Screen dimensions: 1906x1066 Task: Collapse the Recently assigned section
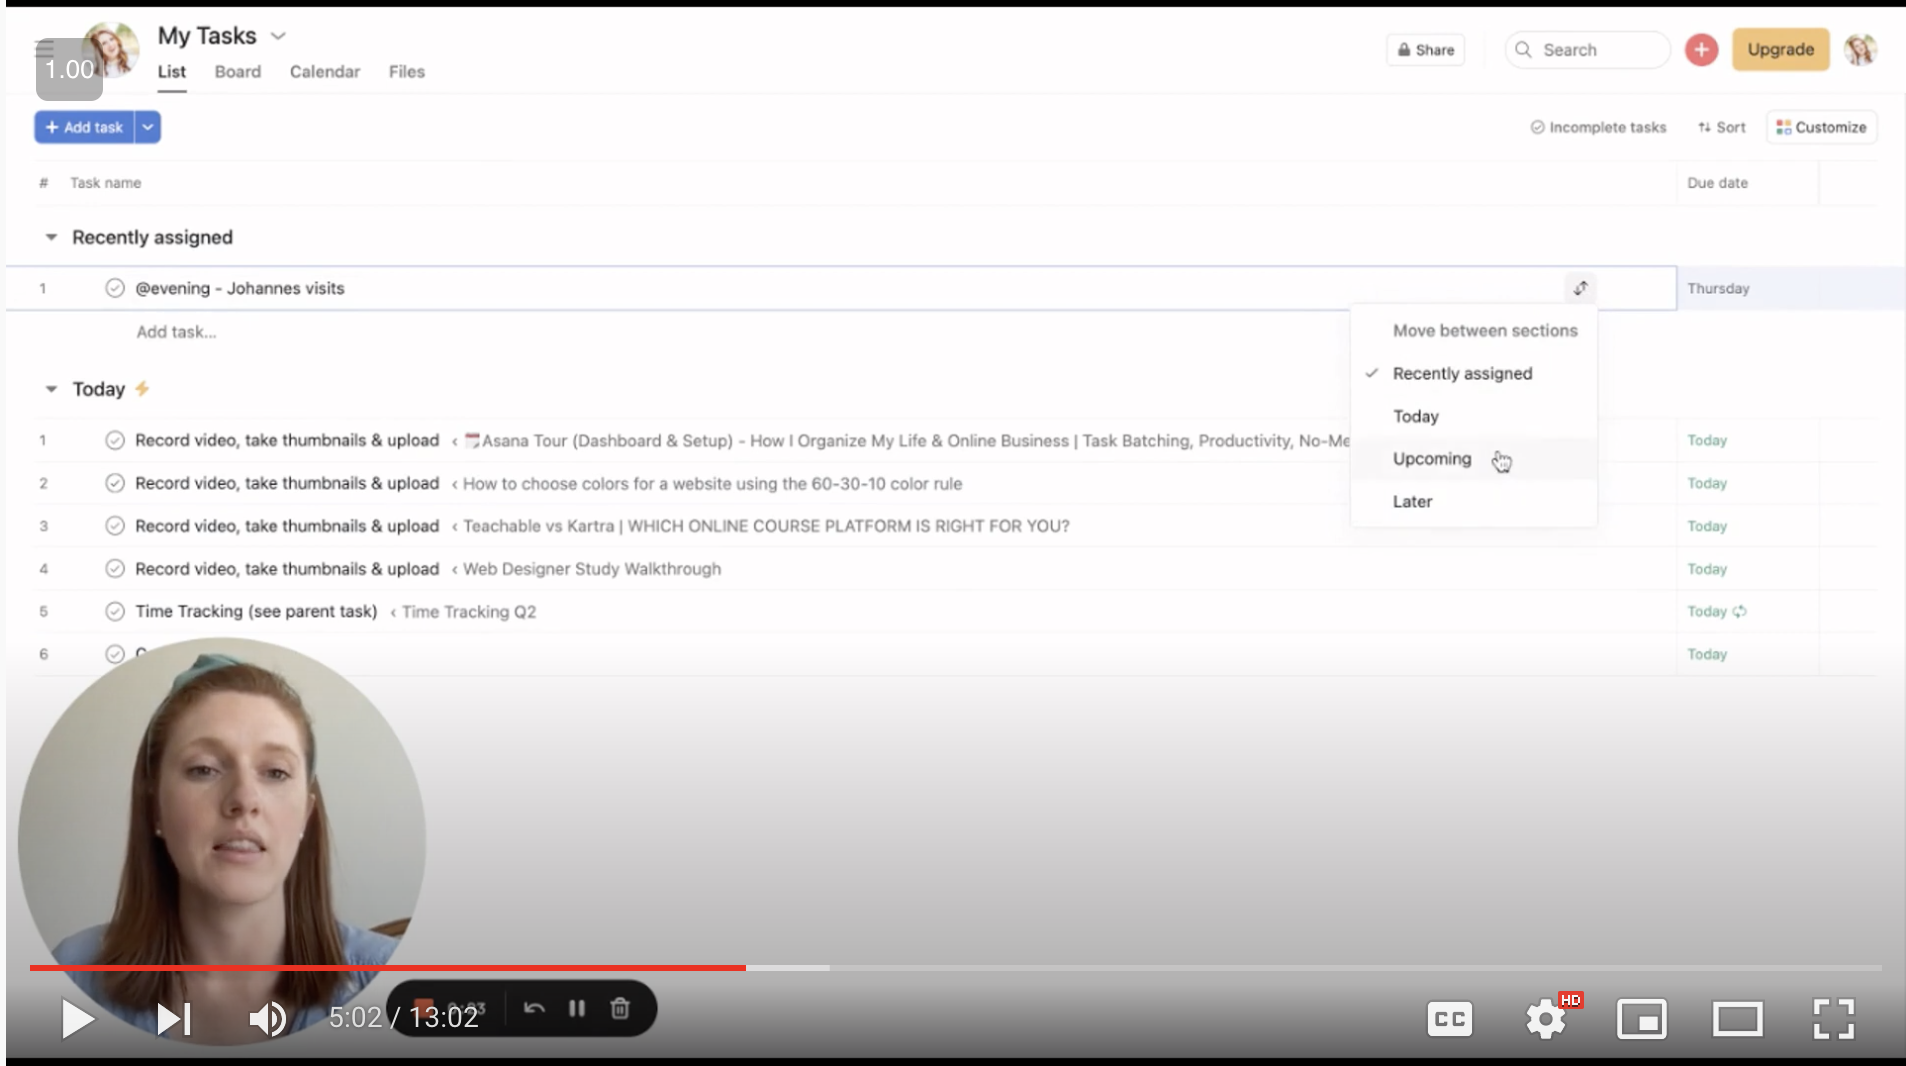point(51,237)
